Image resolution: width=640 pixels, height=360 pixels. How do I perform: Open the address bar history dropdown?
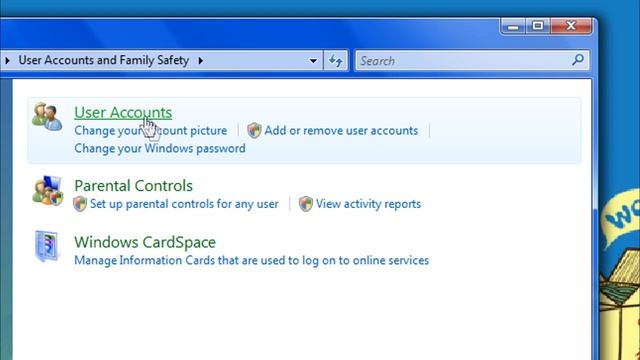pyautogui.click(x=313, y=61)
